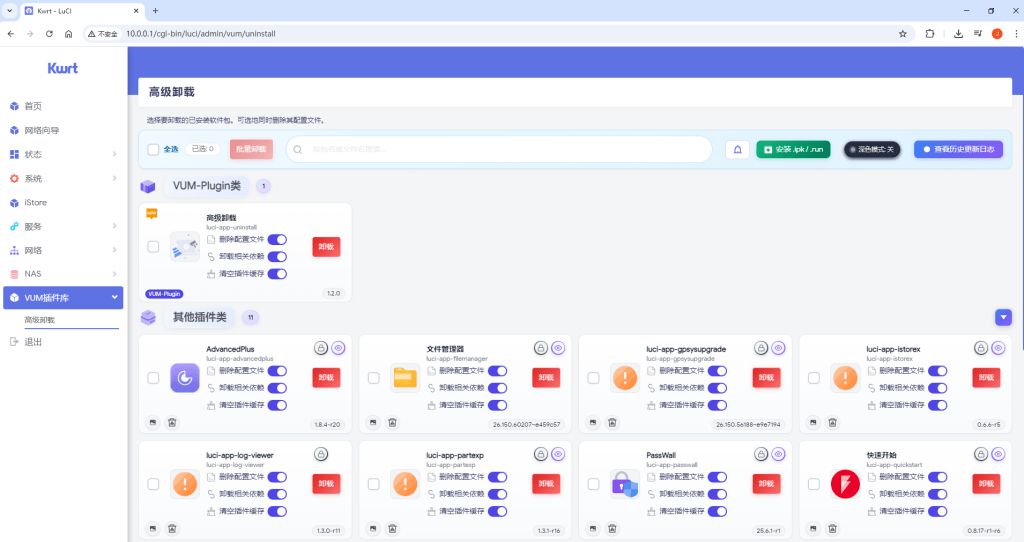This screenshot has height=542, width=1024.
Task: Toggle the eye icon on luci-app-gpsysupgrade card
Action: (778, 348)
